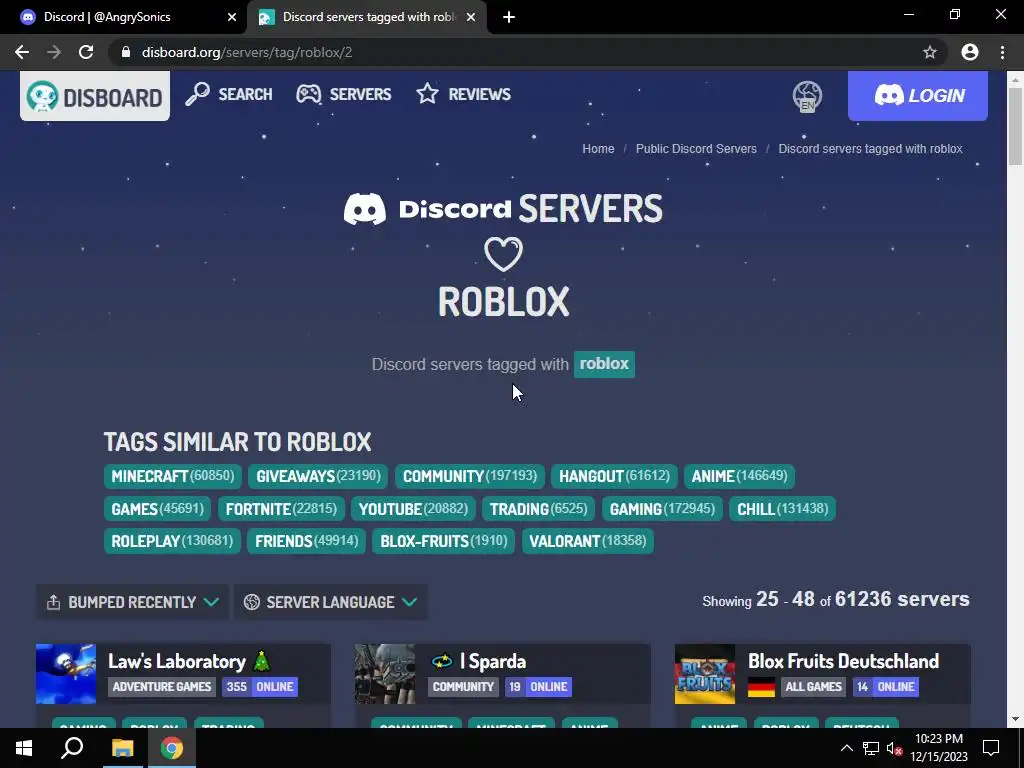The width and height of the screenshot is (1024, 768).
Task: Open Blox Fruits Deutschland server title
Action: point(843,662)
